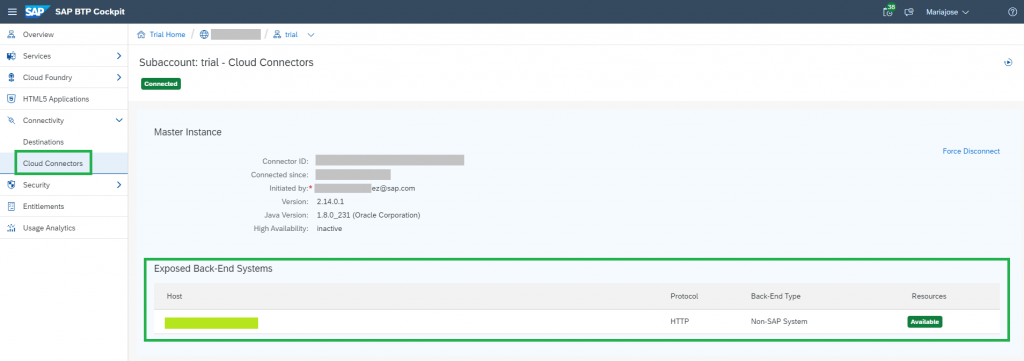Open the trial period clock icon
The width and height of the screenshot is (1024, 361).
888,12
